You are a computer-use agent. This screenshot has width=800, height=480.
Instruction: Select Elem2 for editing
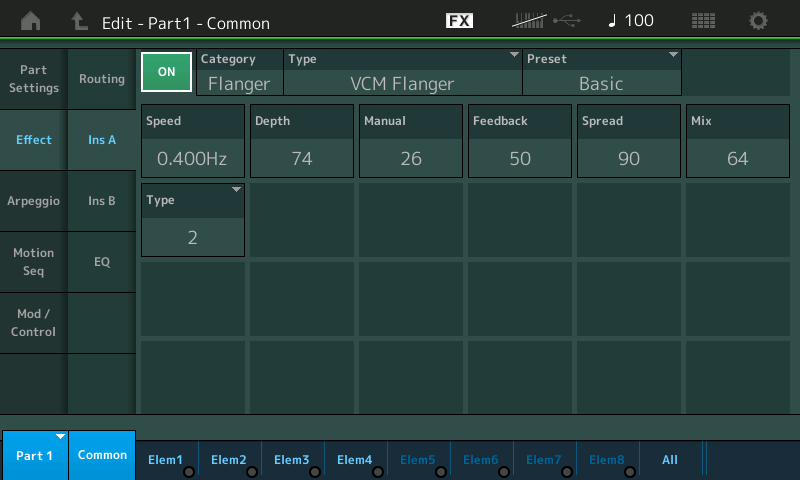pos(230,460)
